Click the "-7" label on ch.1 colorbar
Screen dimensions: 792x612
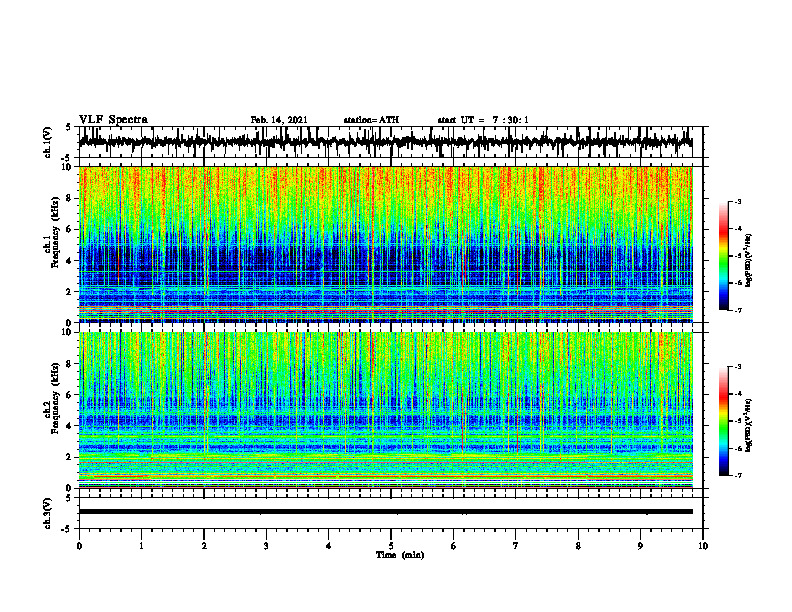(737, 310)
